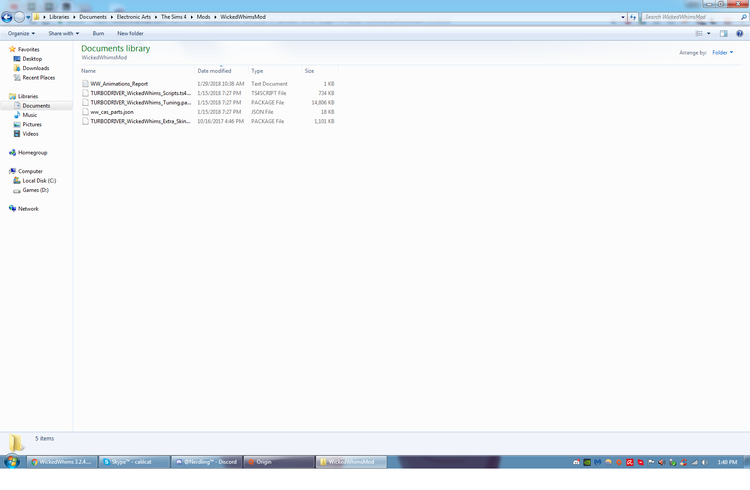Open the Windows Start menu
750x490 pixels.
(x=12, y=462)
